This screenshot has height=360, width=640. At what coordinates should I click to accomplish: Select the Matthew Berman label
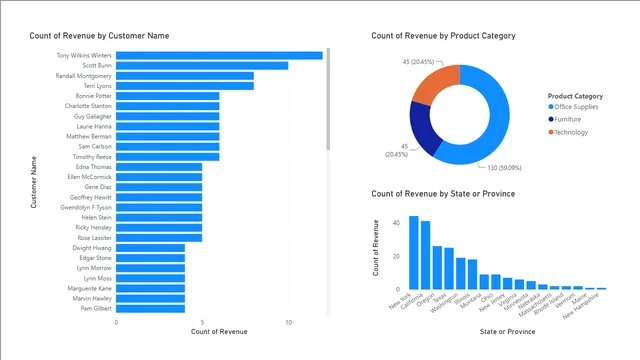[89, 136]
